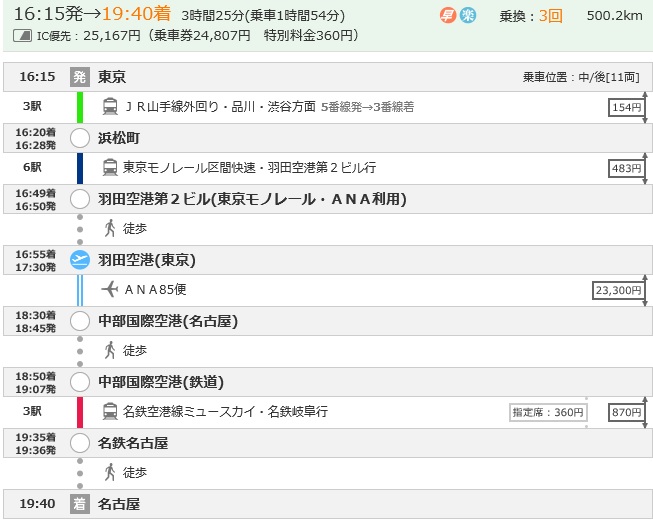Click the JR山手線外回り・品川・渋谷方面 line text
Viewport: 653px width, 527px height.
click(220, 107)
